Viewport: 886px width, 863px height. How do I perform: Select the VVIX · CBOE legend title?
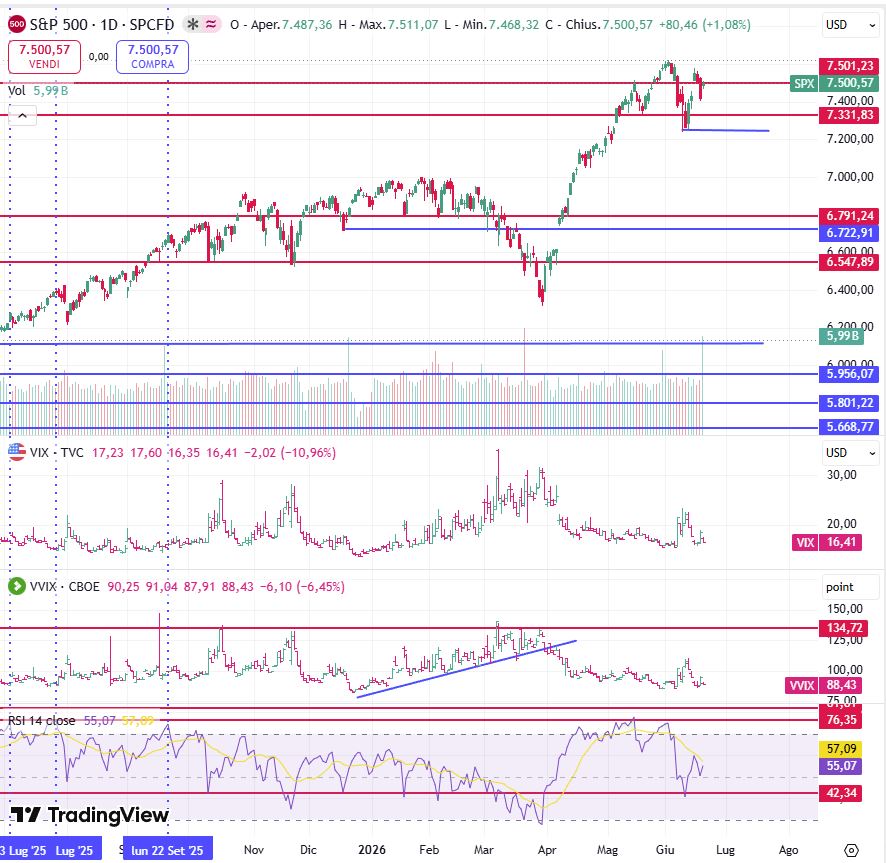(64, 587)
